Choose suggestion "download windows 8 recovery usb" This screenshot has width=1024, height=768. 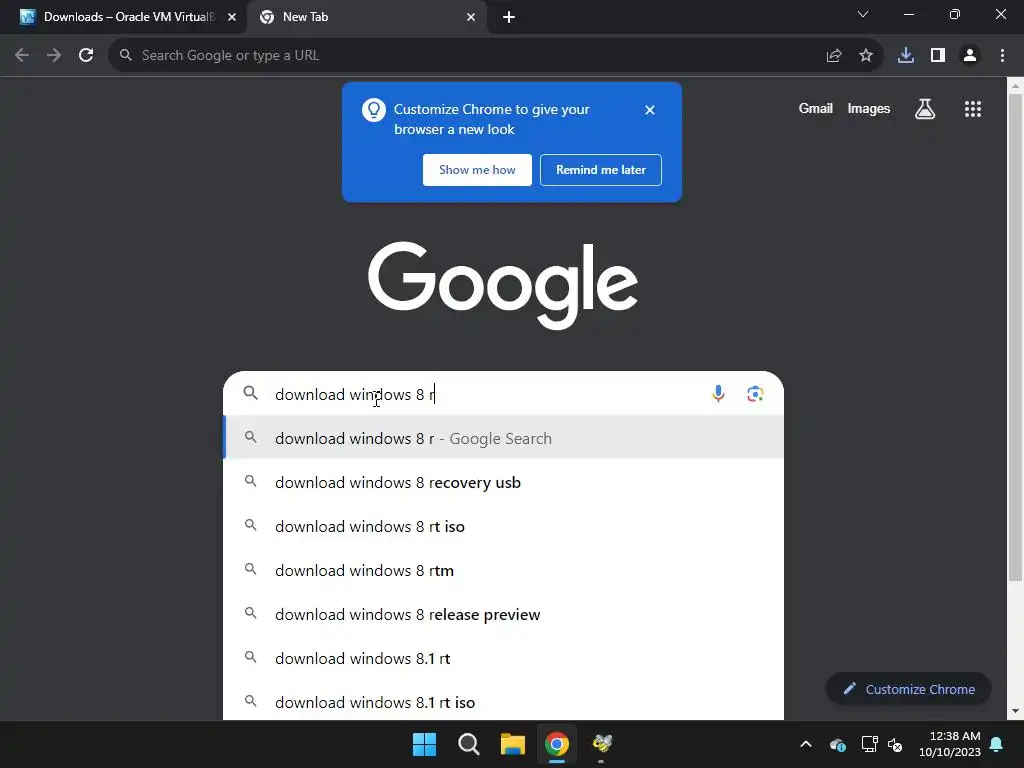tap(504, 482)
